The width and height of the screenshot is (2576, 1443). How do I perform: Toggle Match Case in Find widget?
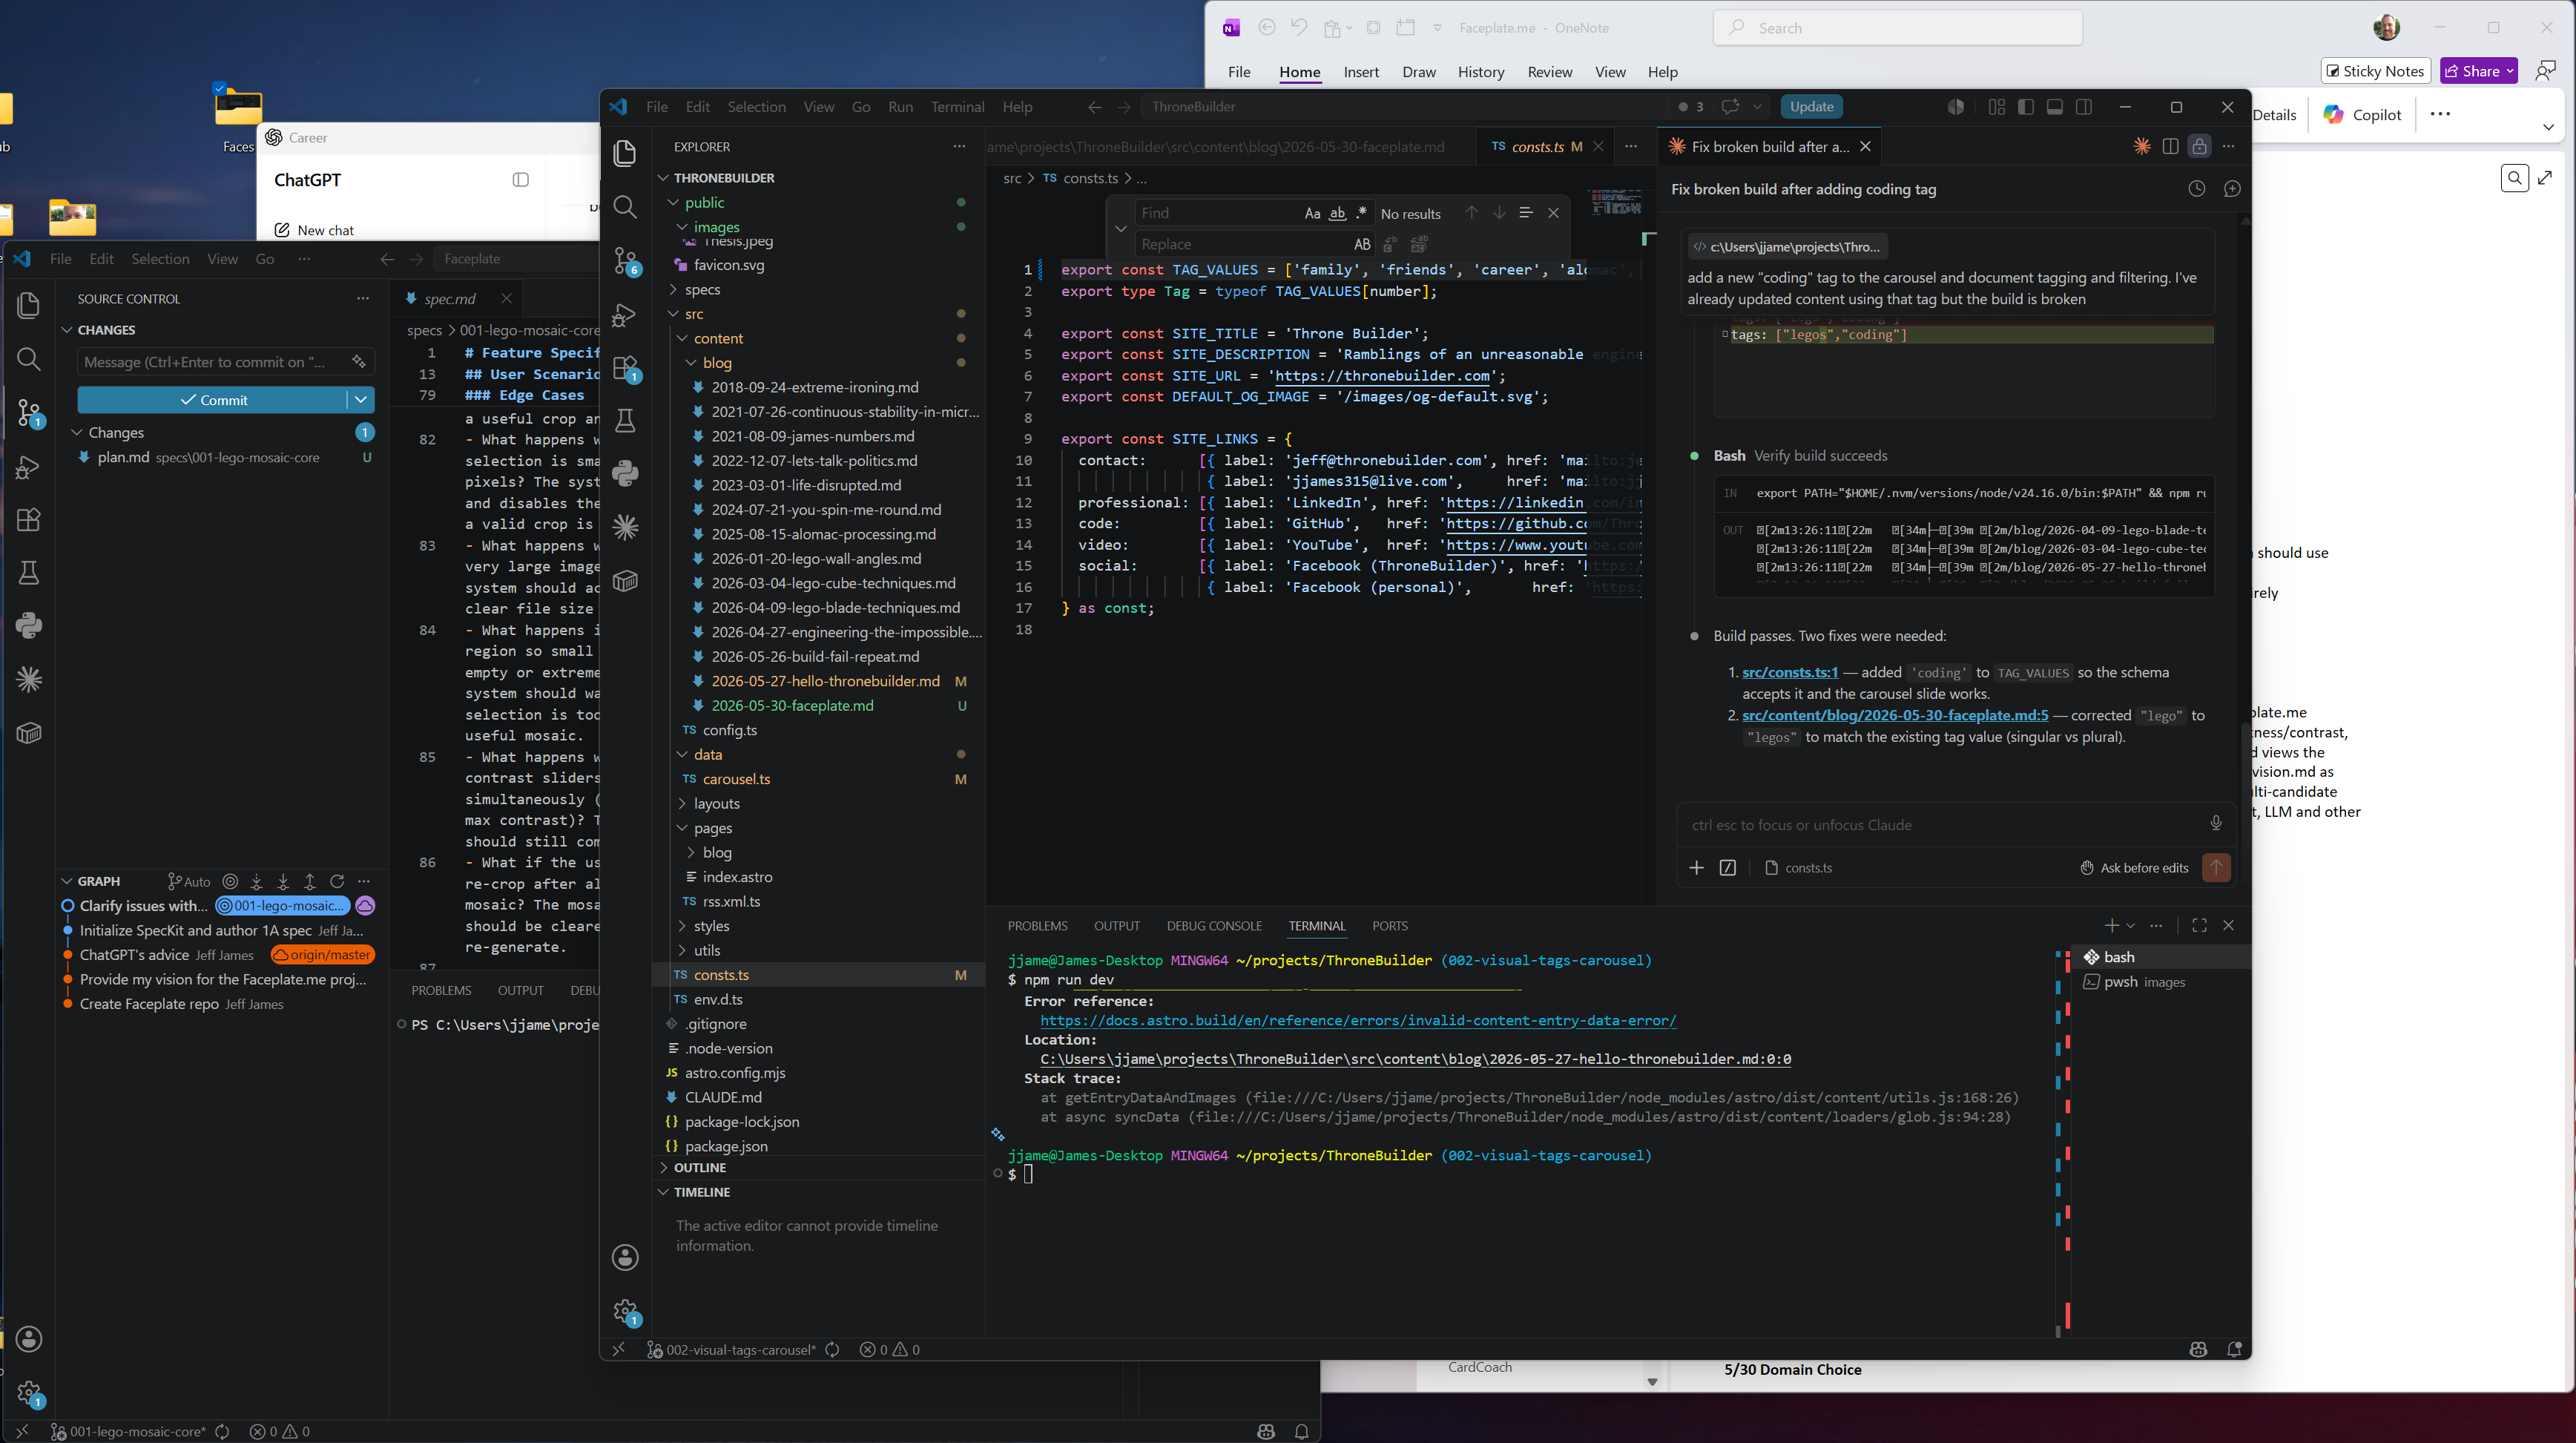point(1312,213)
